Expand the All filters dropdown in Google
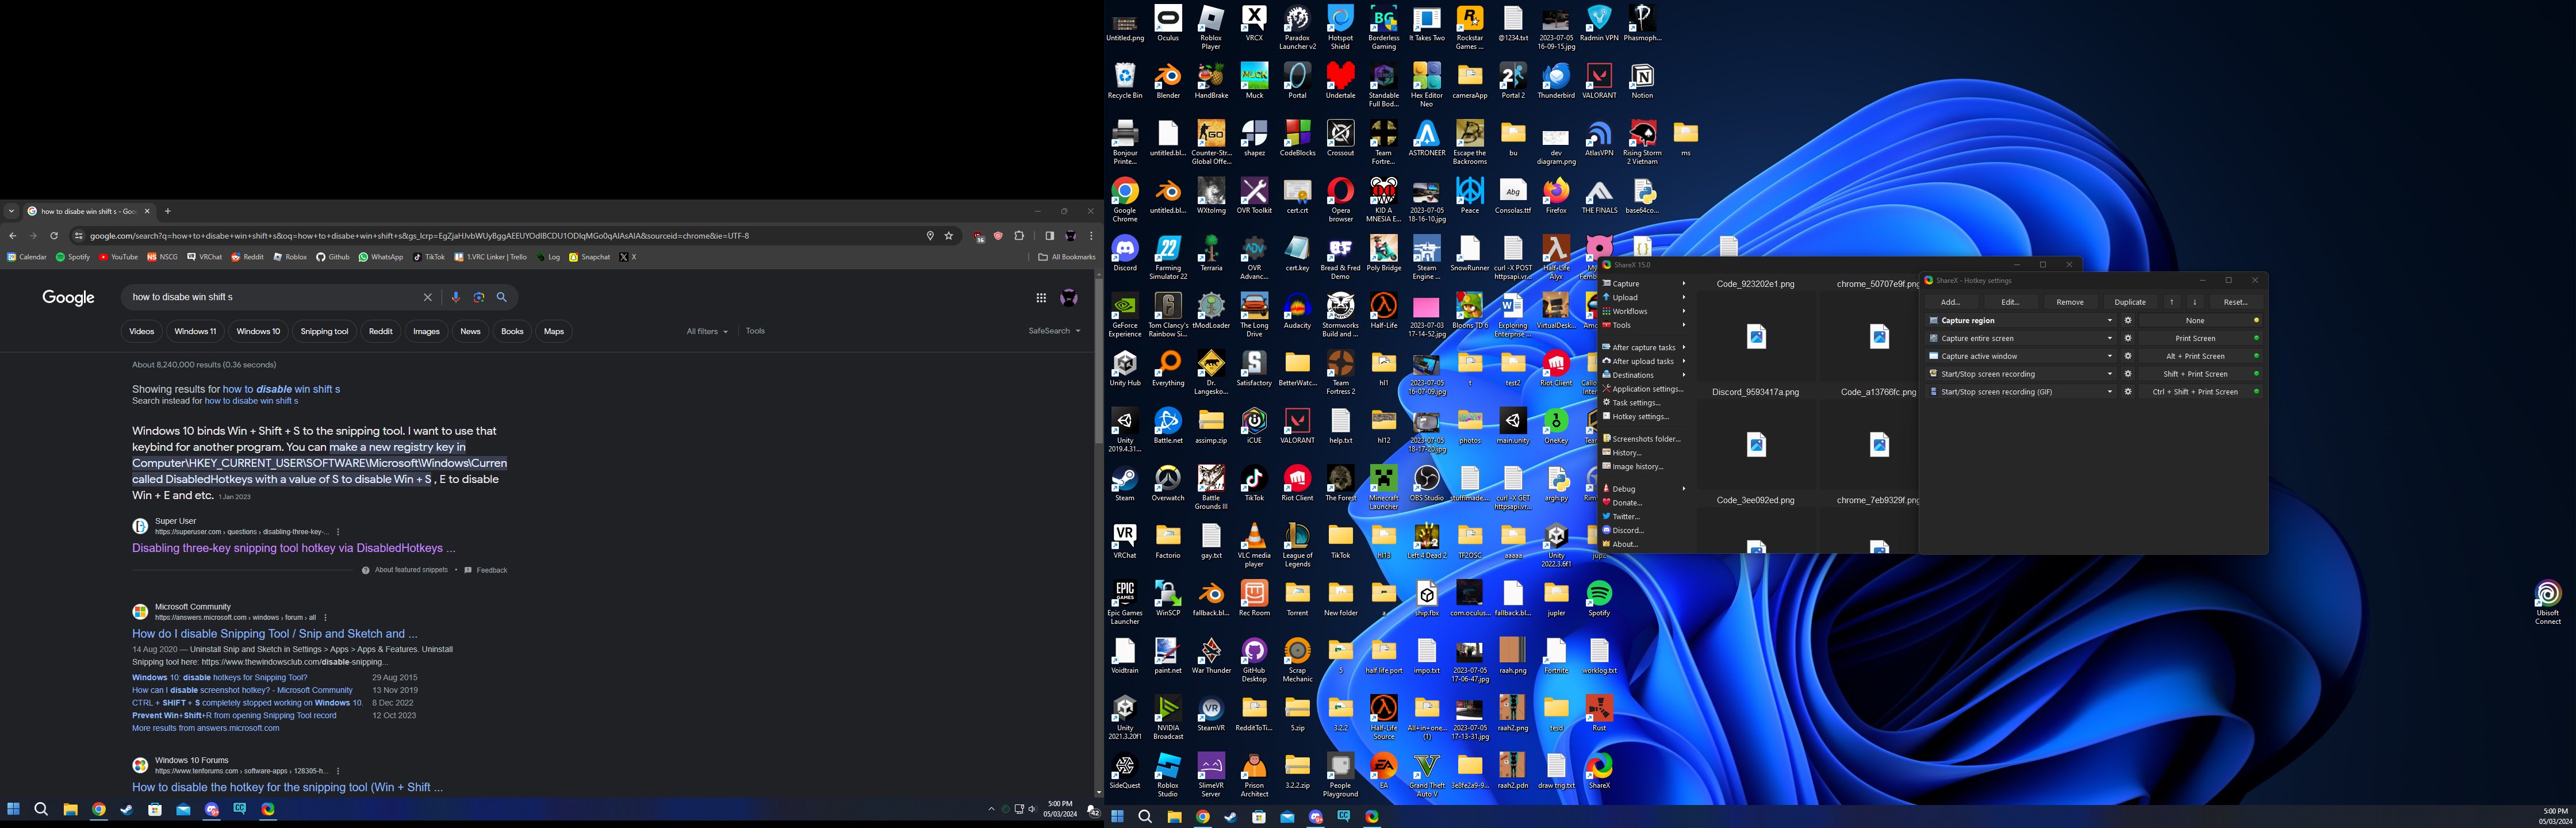Viewport: 2576px width, 828px height. pos(707,331)
